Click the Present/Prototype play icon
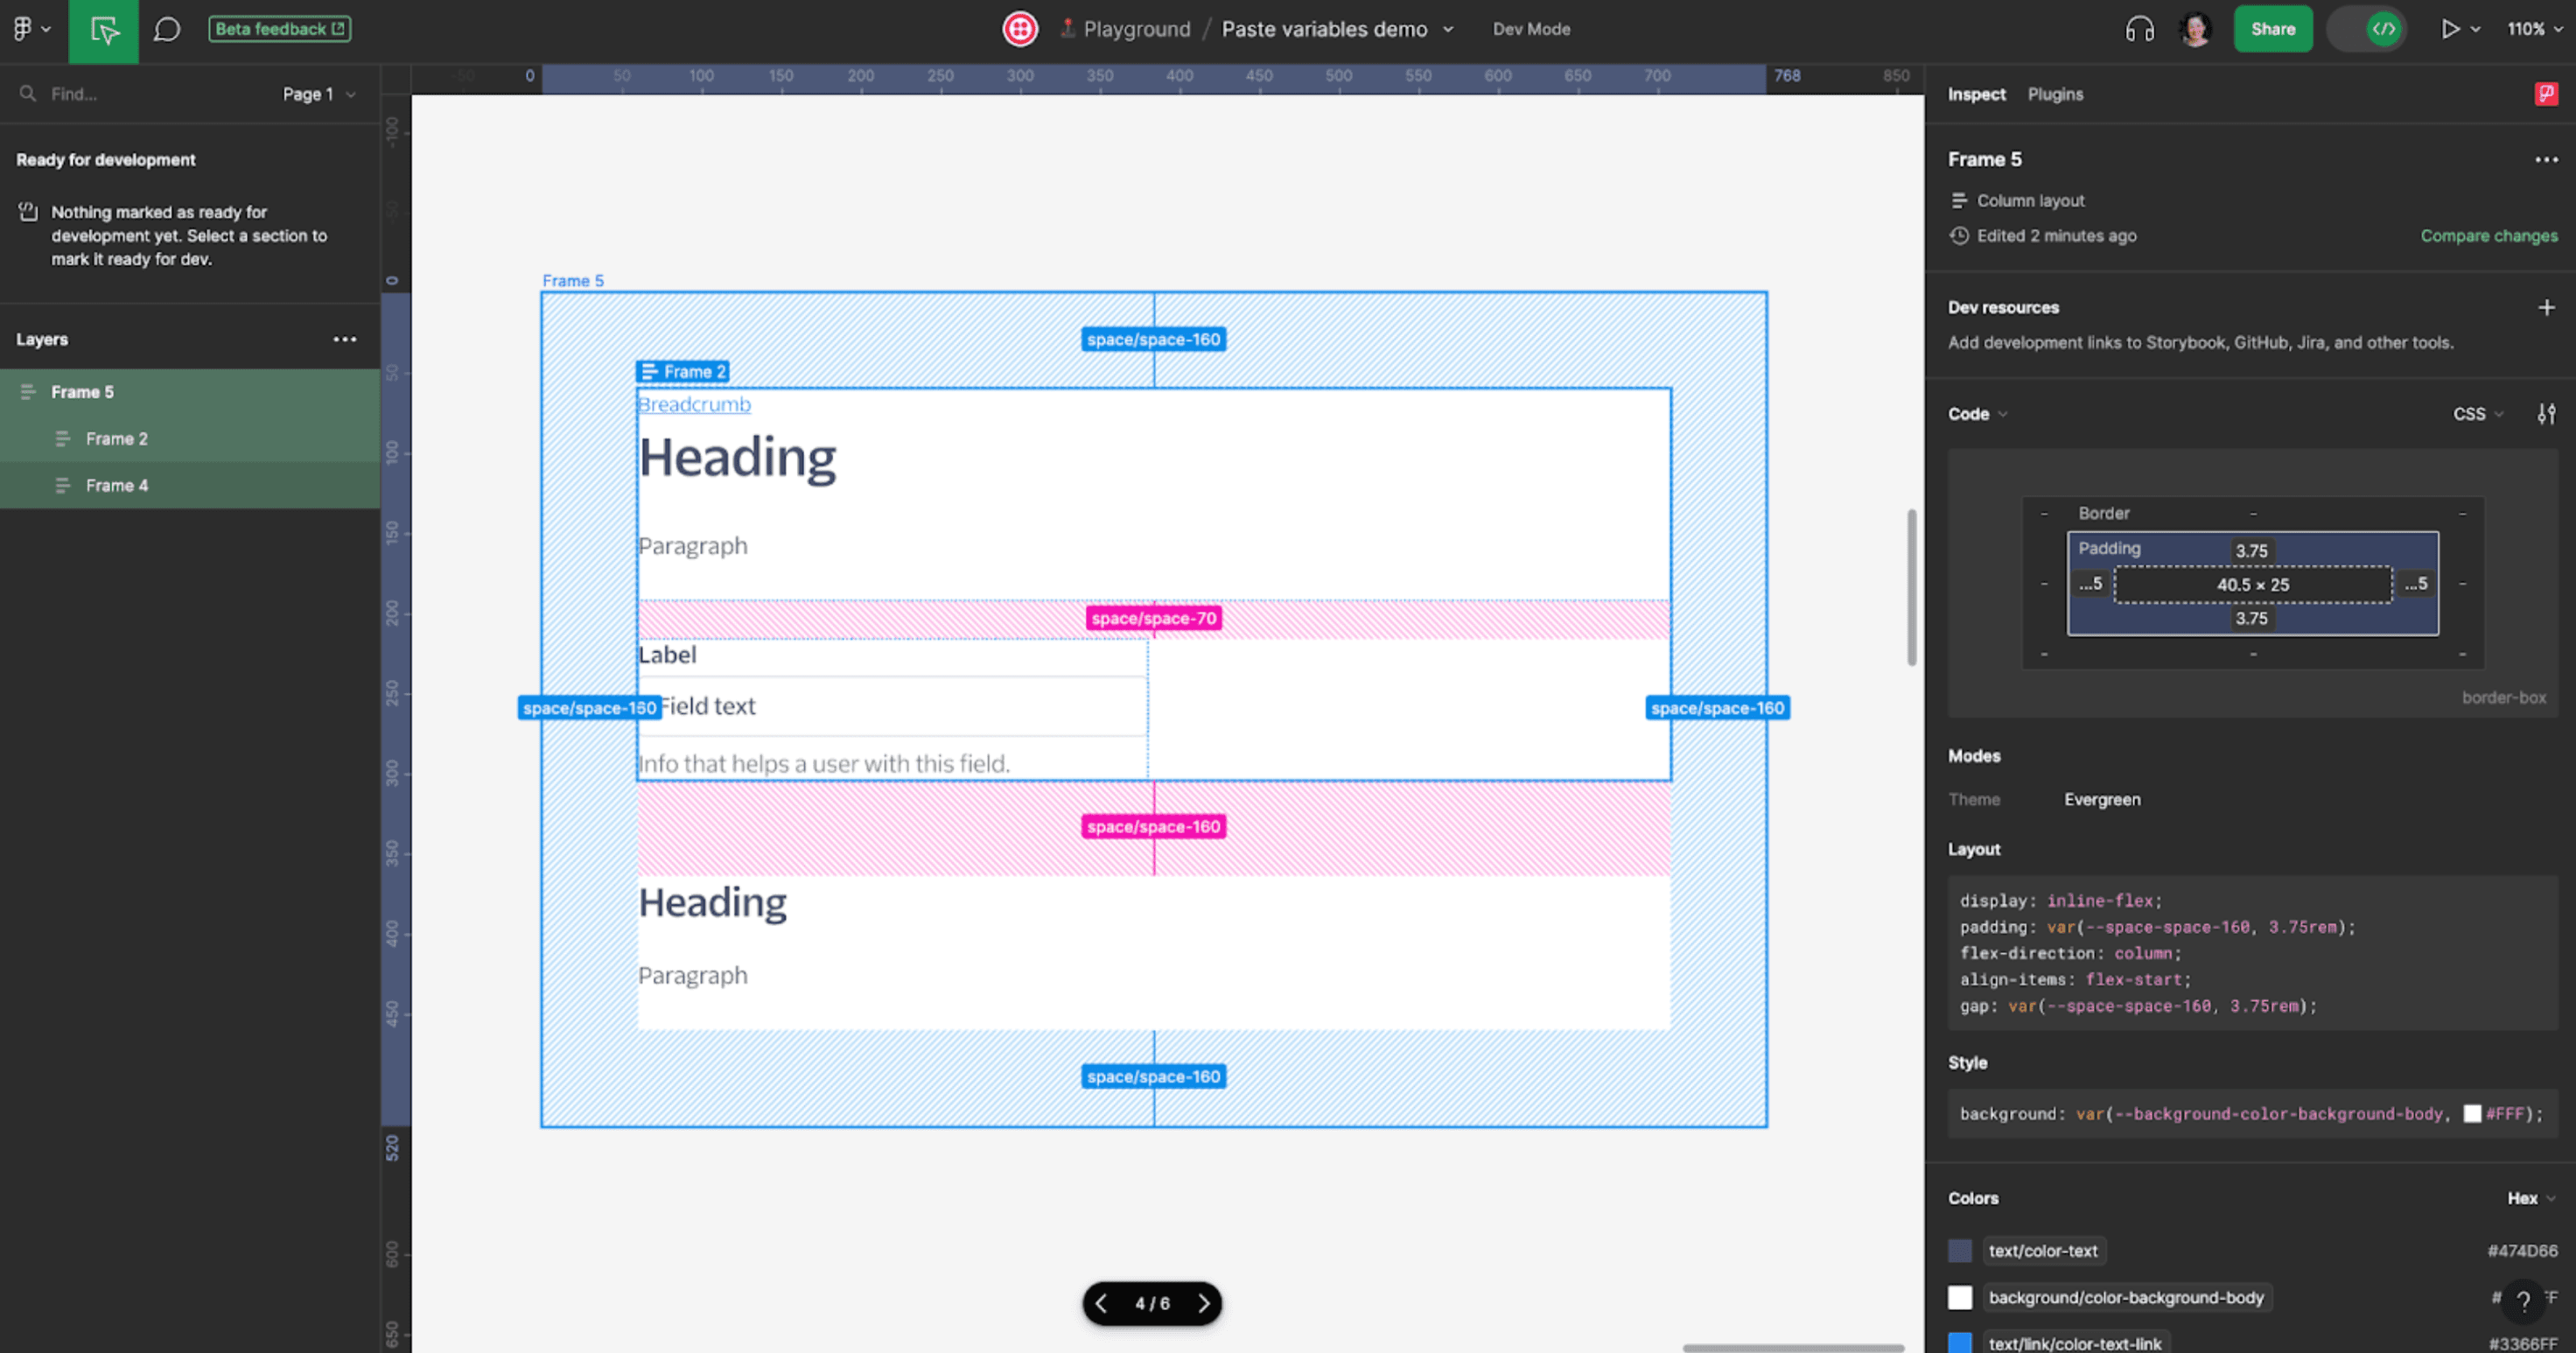Screen dimensions: 2576x1353 pos(2450,29)
